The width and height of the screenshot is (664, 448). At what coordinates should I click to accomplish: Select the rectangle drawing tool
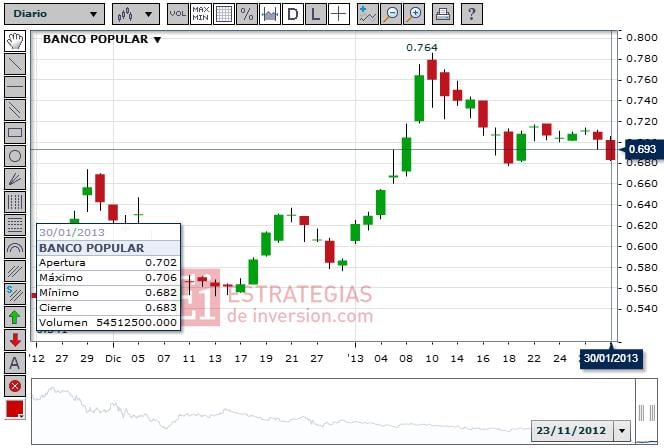(15, 133)
